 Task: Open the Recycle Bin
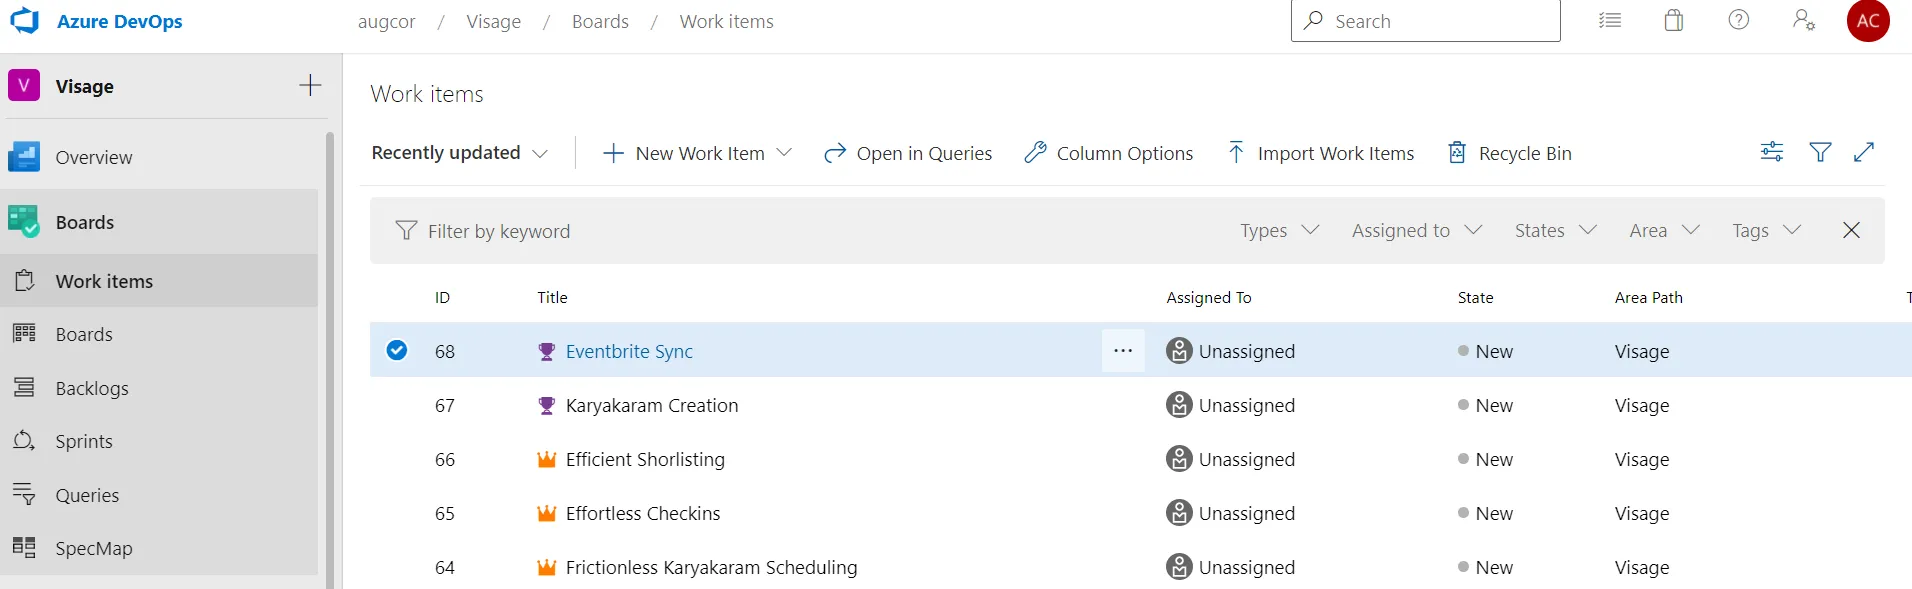pos(1510,153)
